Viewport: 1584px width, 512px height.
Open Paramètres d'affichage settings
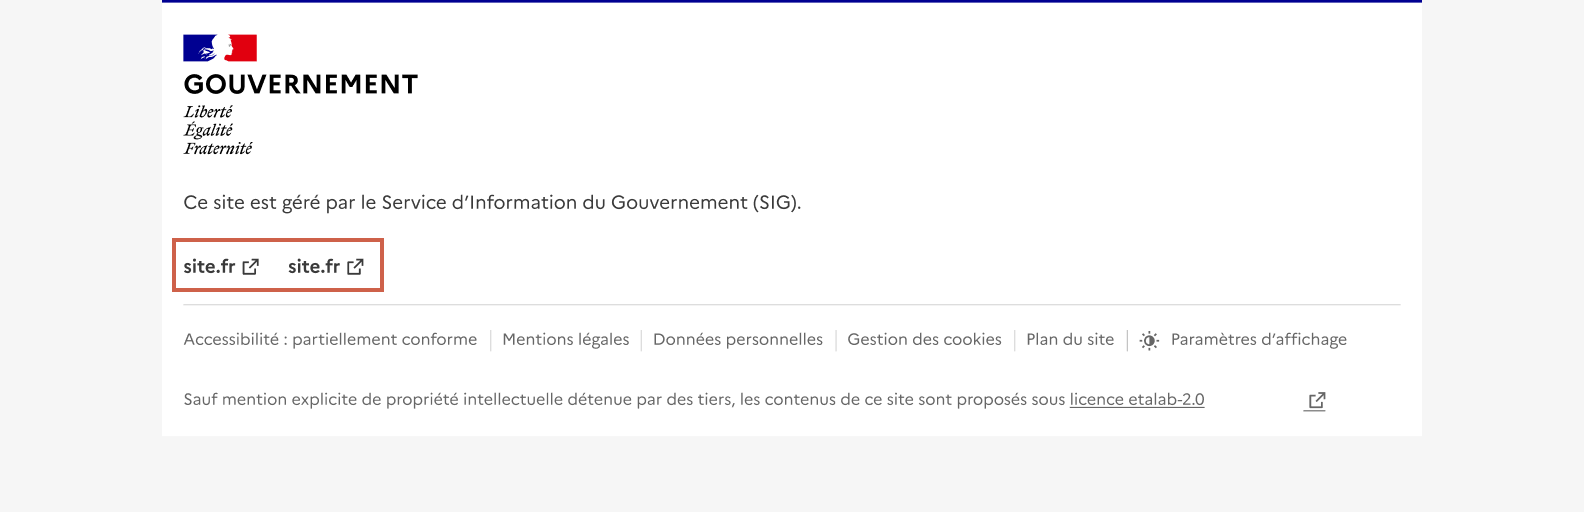pyautogui.click(x=1258, y=340)
